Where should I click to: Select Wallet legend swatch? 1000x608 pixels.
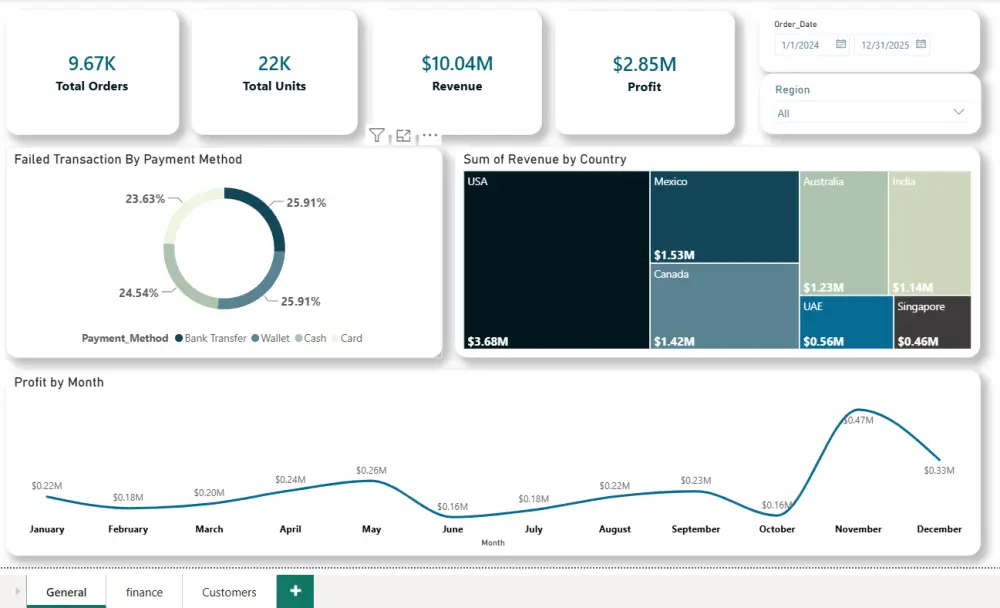tap(255, 338)
